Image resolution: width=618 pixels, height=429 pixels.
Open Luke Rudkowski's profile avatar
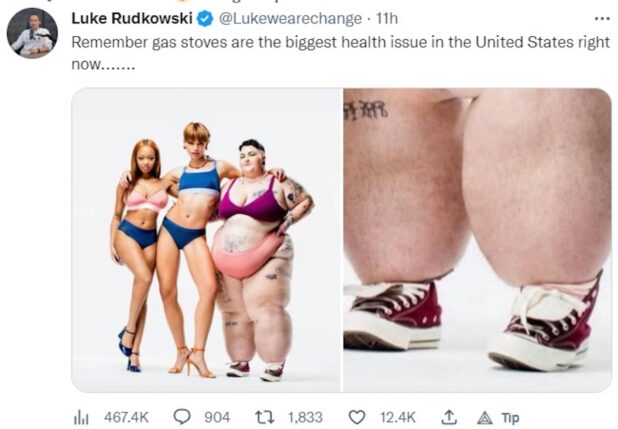(x=32, y=33)
